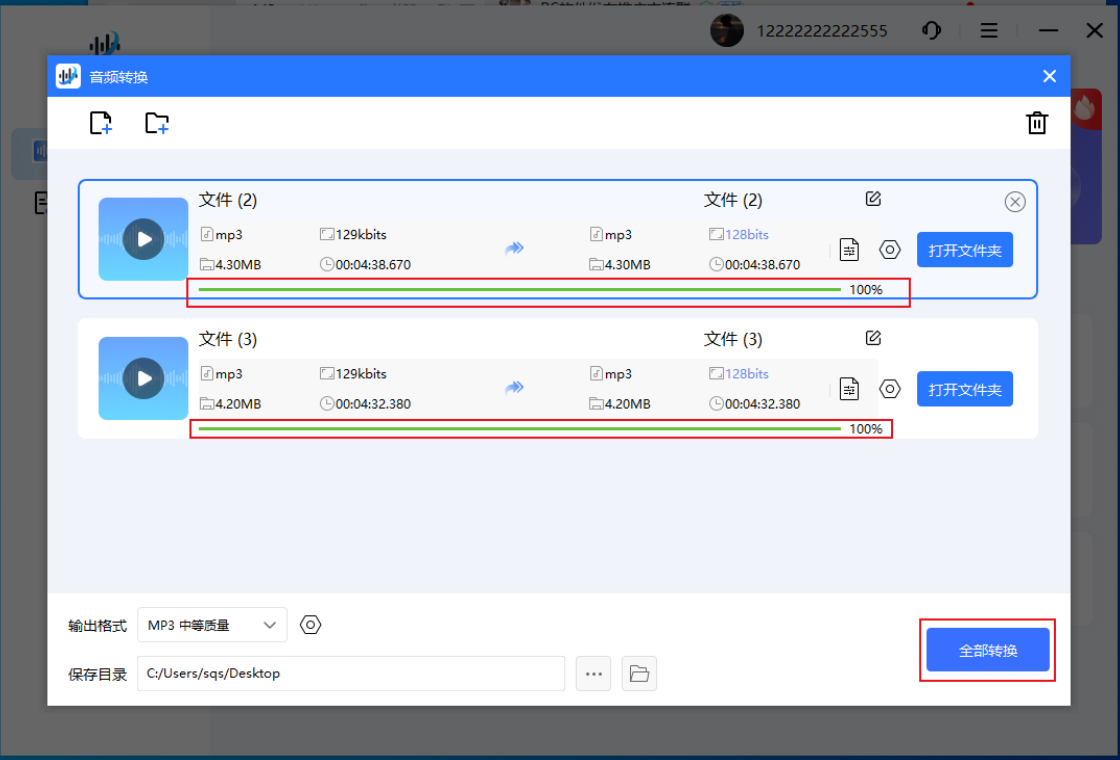The width and height of the screenshot is (1120, 760).
Task: Remove 文件 (2) with circled X icon
Action: point(1015,202)
